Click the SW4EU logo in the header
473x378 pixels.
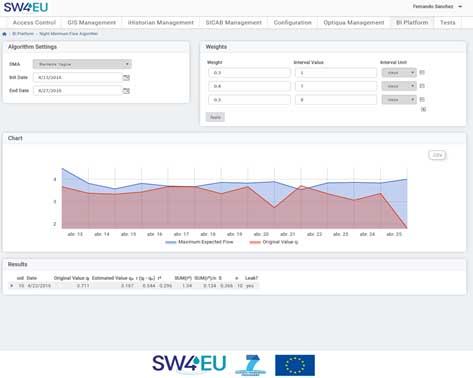26,7
